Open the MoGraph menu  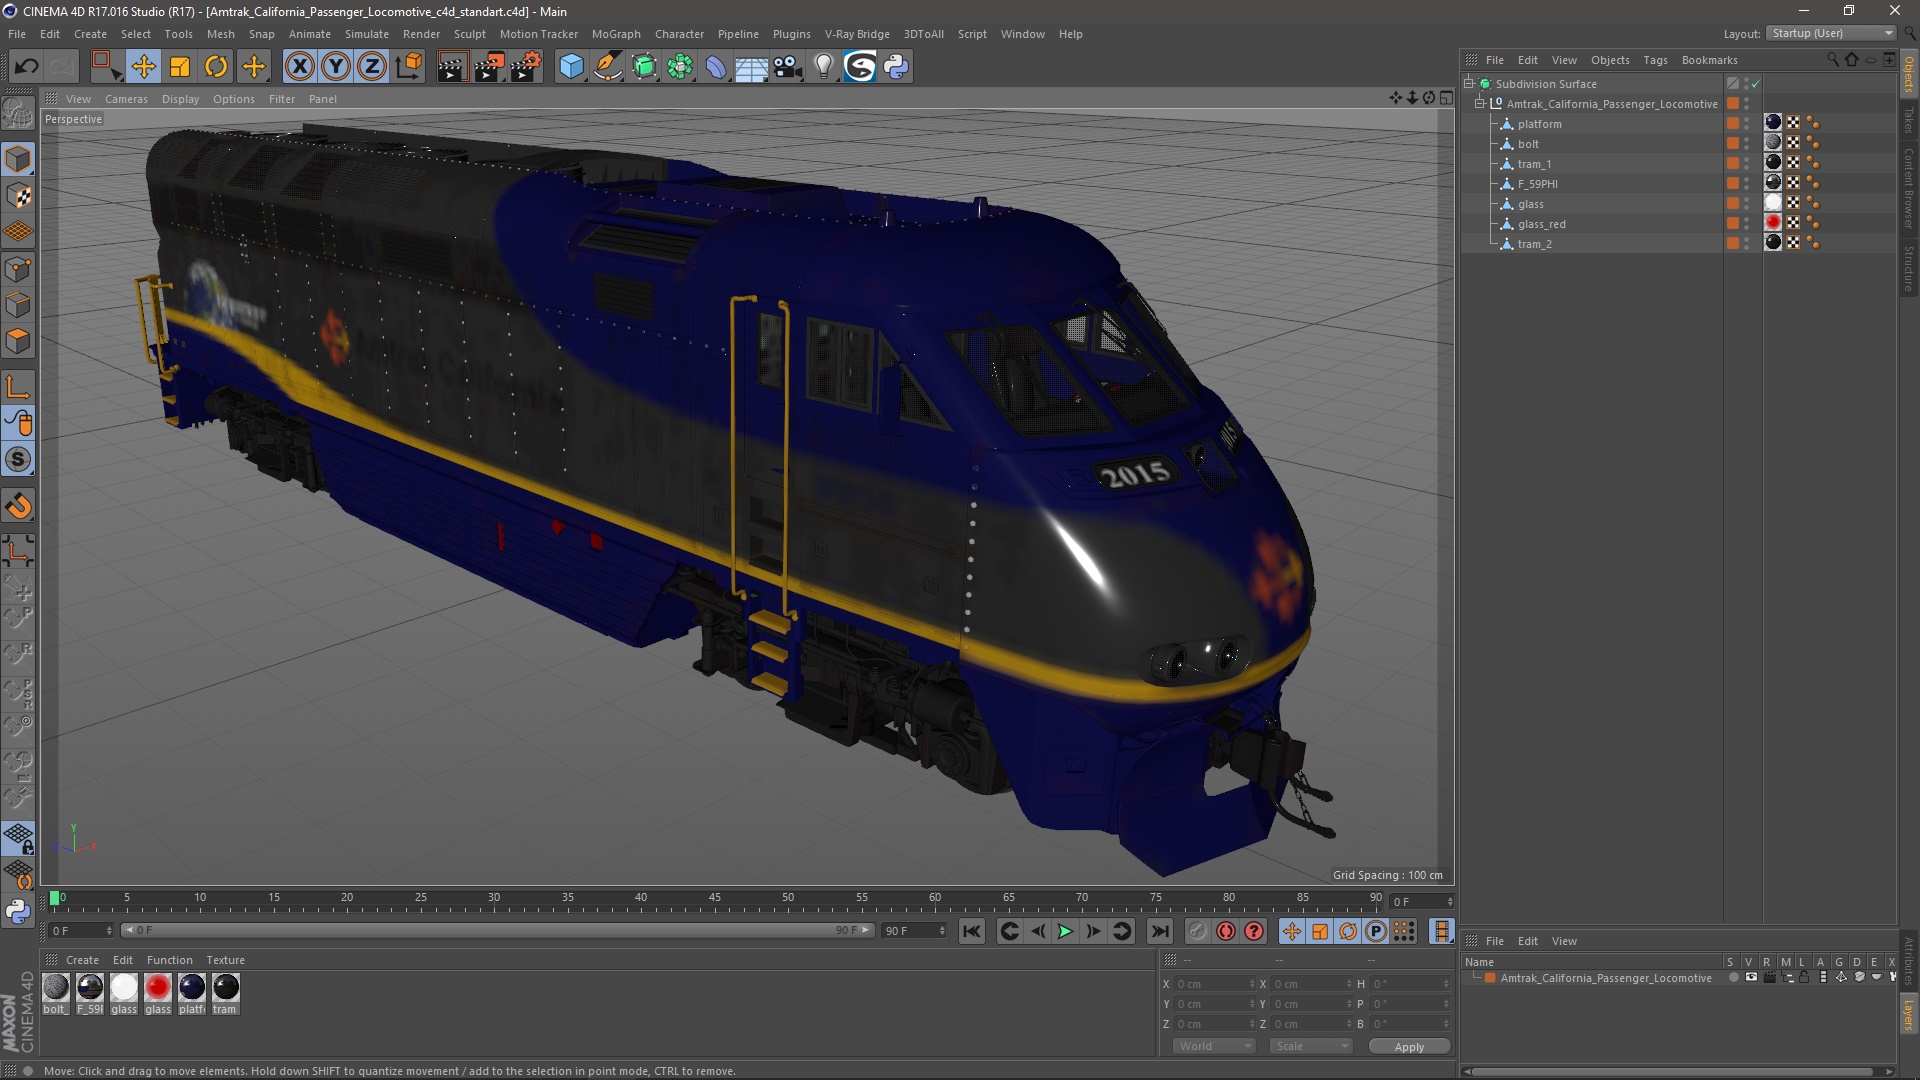click(616, 34)
